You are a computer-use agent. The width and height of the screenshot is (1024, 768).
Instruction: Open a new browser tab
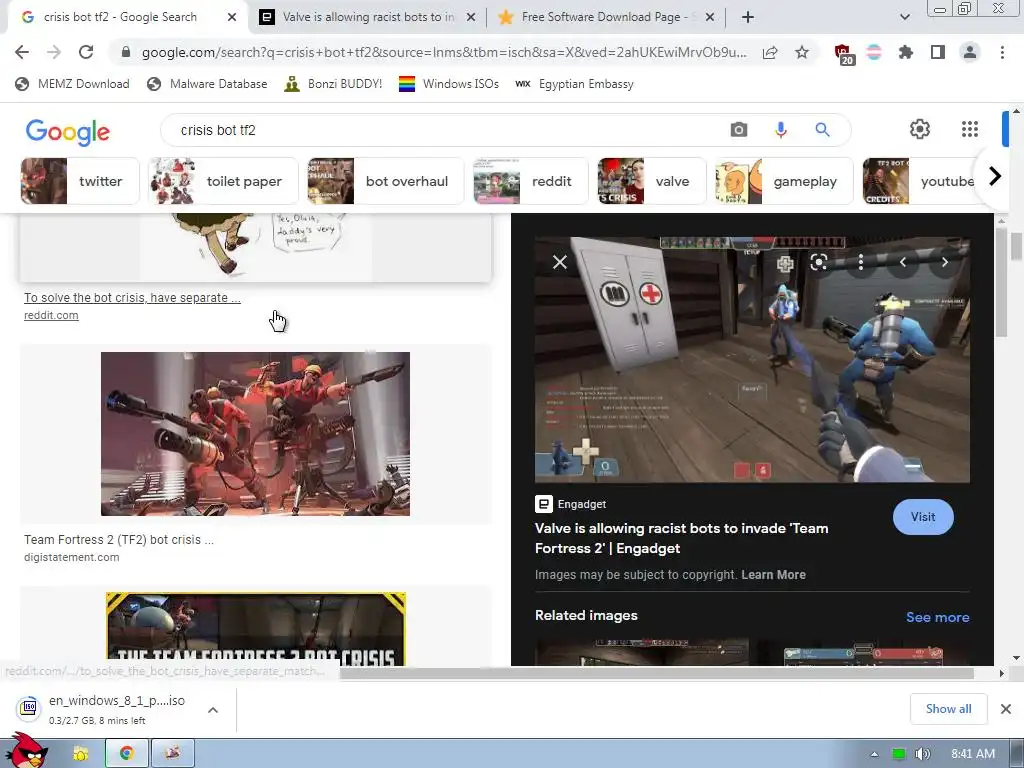tap(748, 18)
